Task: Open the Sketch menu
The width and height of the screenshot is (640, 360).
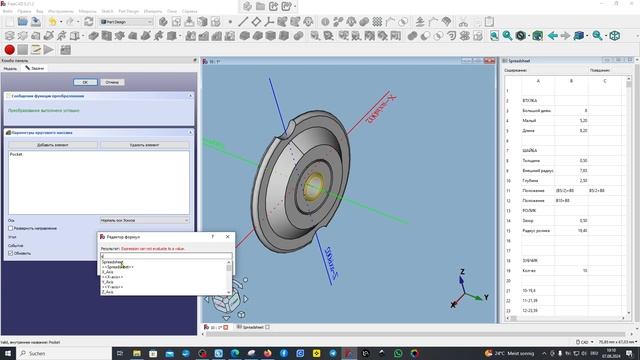Action: tap(107, 11)
